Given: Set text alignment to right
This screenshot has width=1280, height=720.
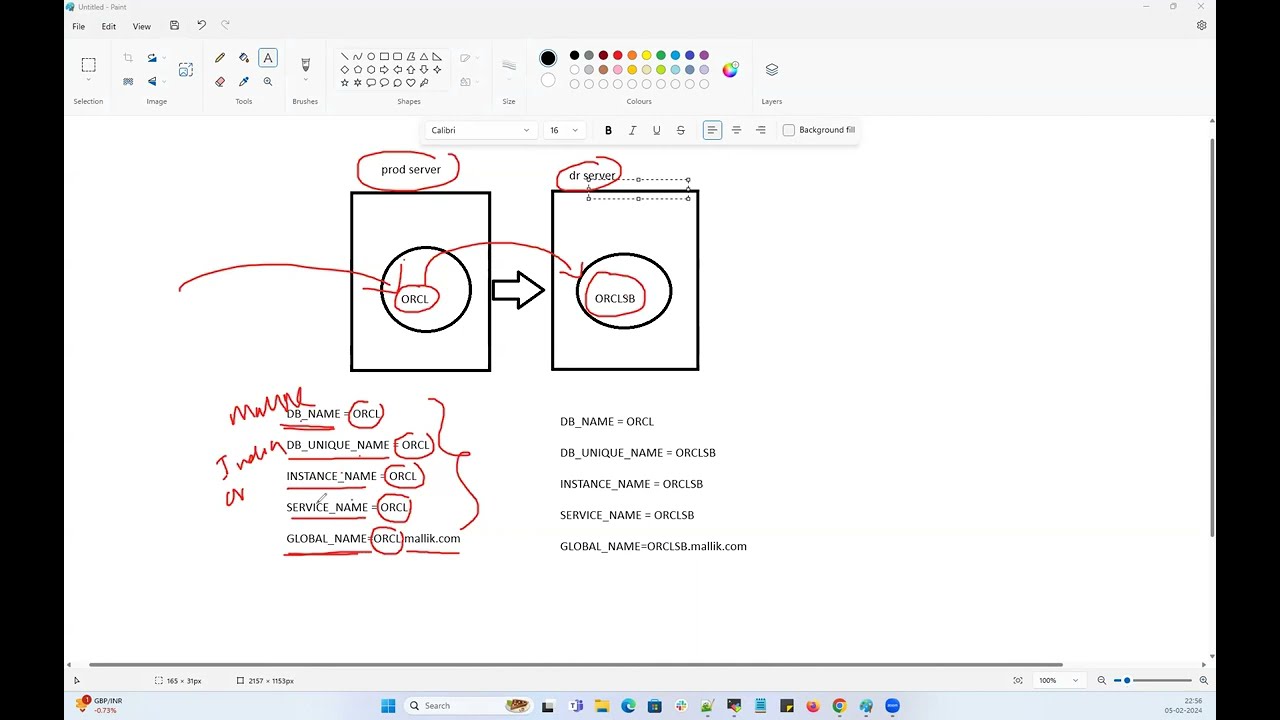Looking at the screenshot, I should click(x=760, y=130).
